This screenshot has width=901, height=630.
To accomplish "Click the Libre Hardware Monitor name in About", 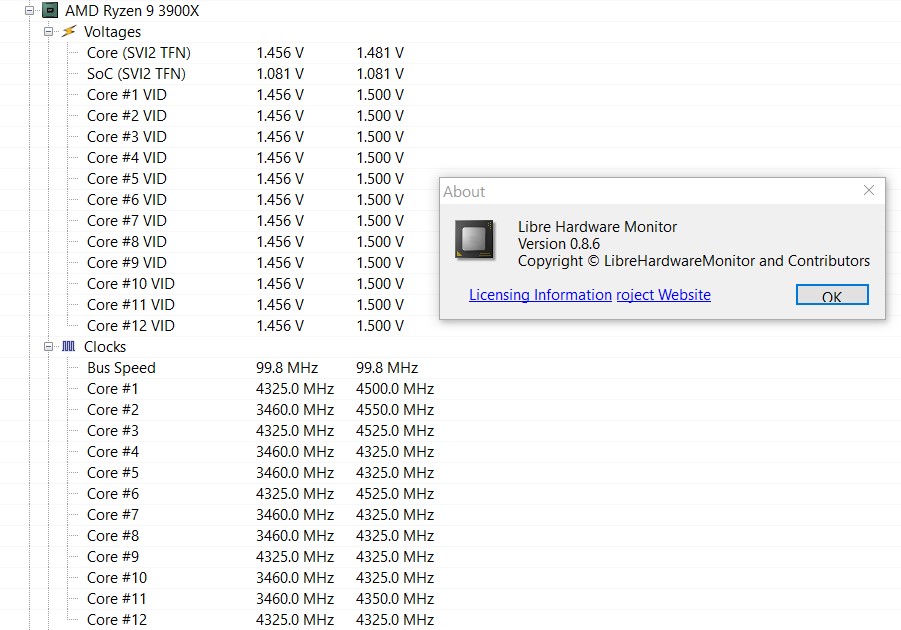I will [597, 226].
